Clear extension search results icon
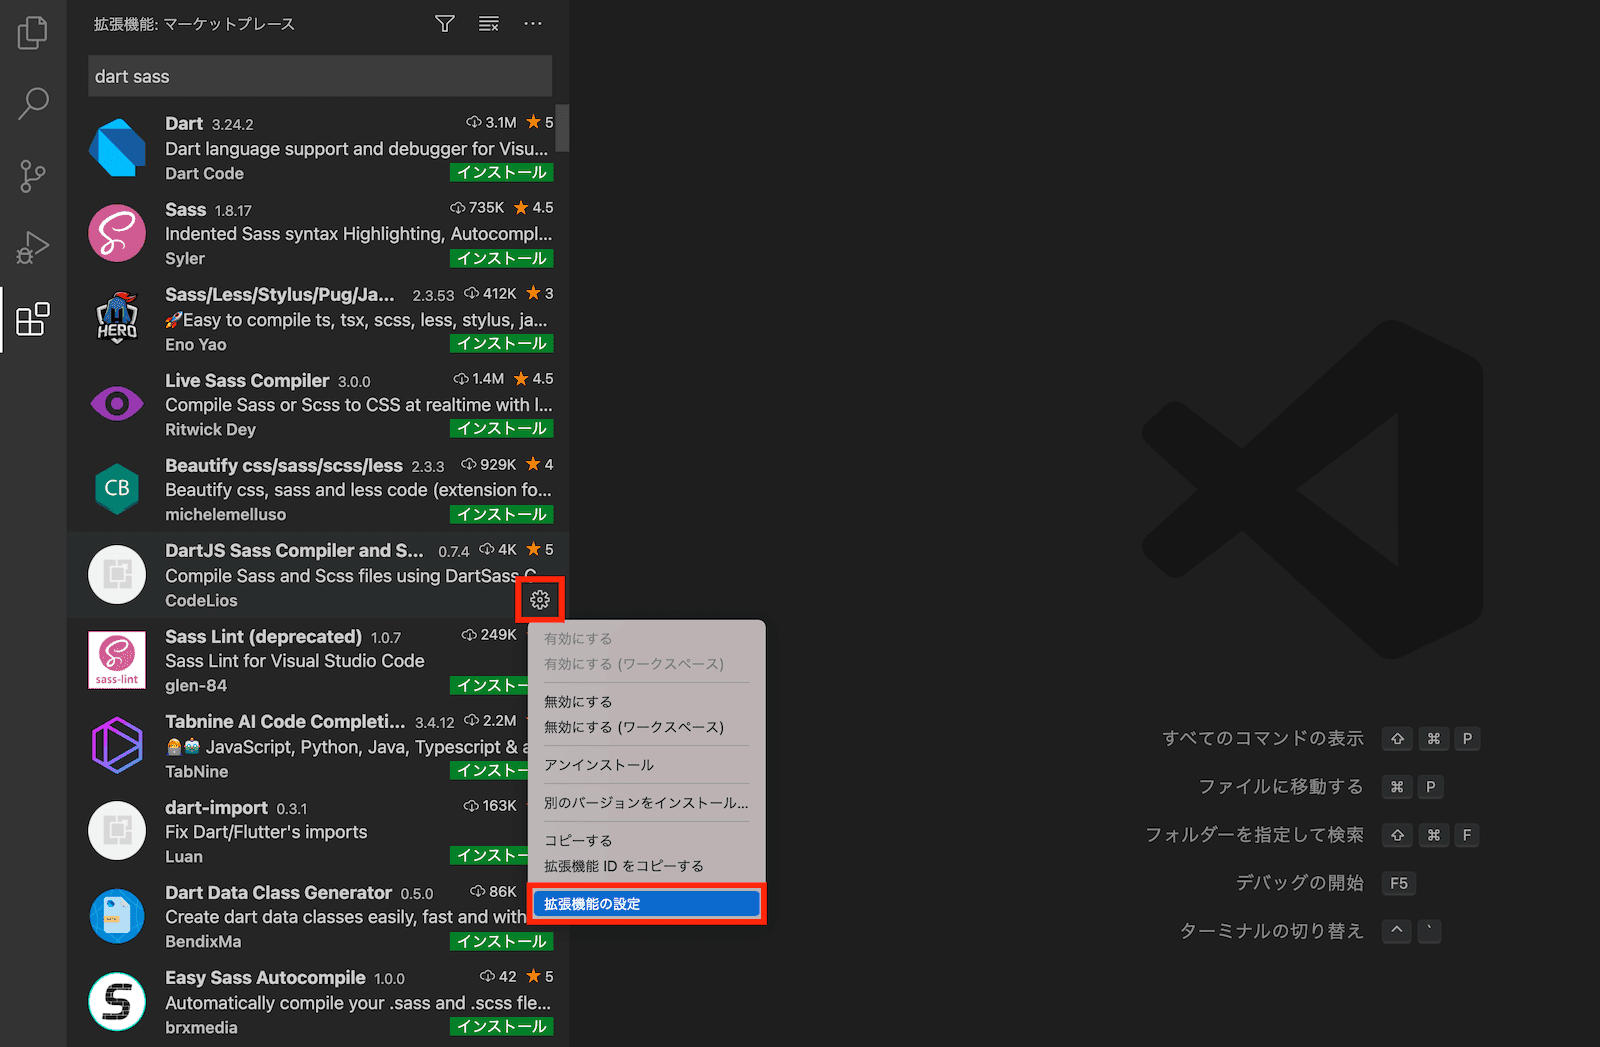Viewport: 1600px width, 1047px height. (489, 23)
